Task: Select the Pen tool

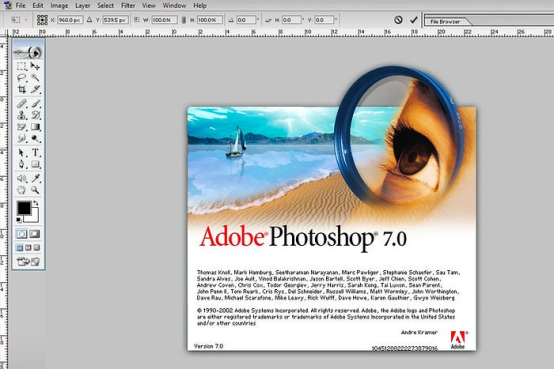Action: tap(22, 164)
